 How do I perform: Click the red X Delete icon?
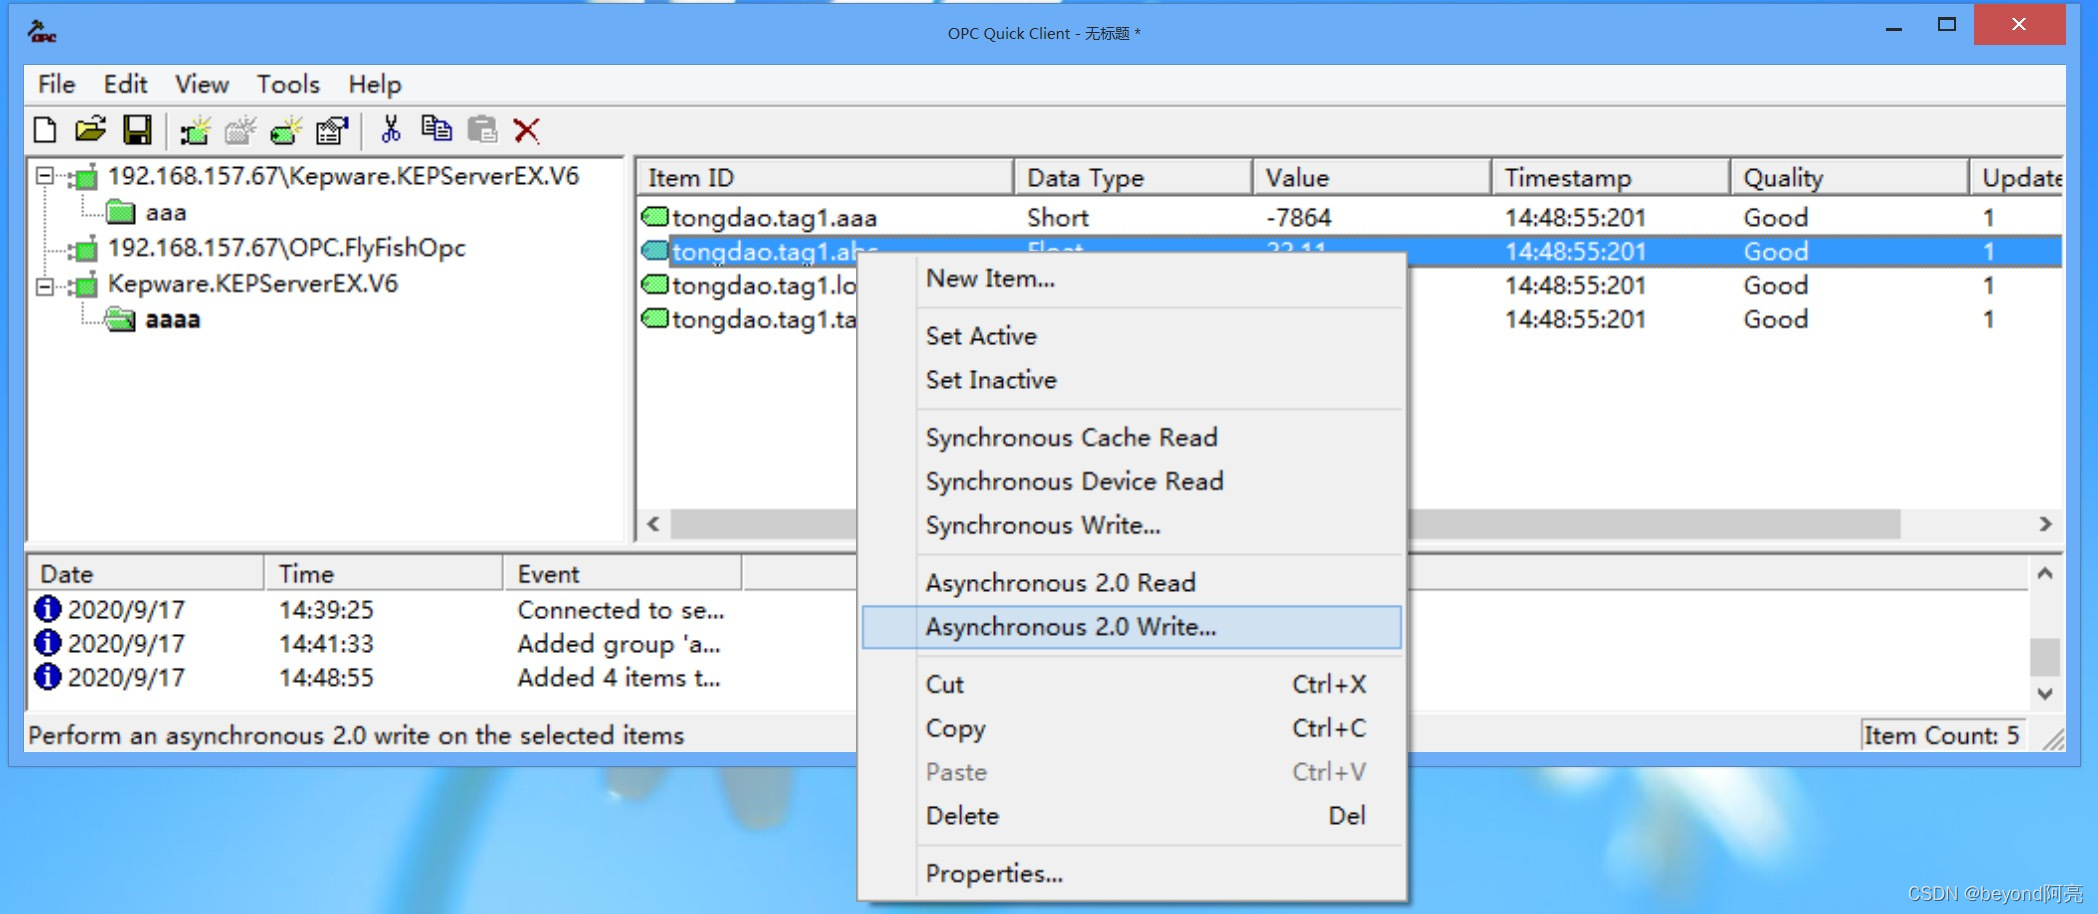(x=527, y=130)
